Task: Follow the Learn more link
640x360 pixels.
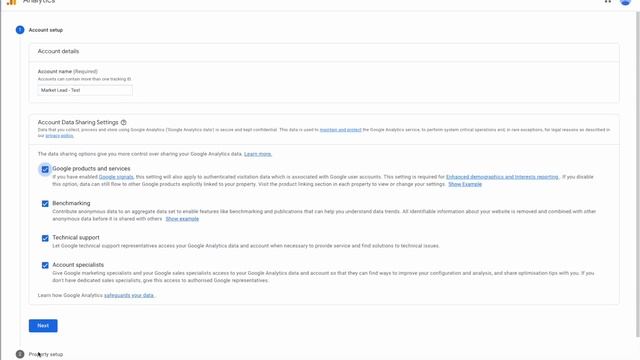Action: pos(258,154)
